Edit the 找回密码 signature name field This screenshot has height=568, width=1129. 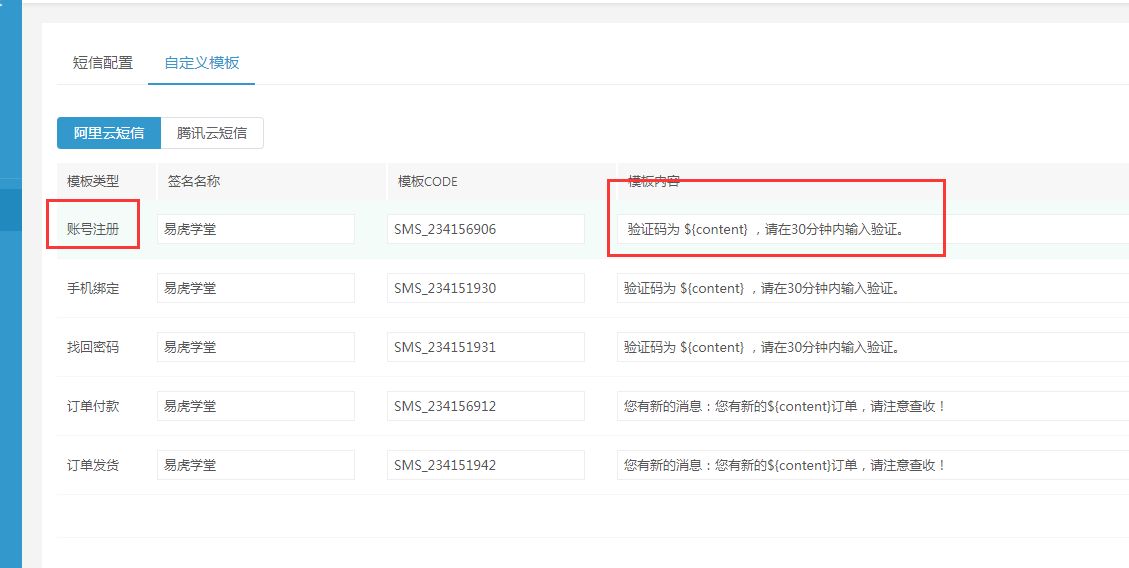[x=256, y=348]
